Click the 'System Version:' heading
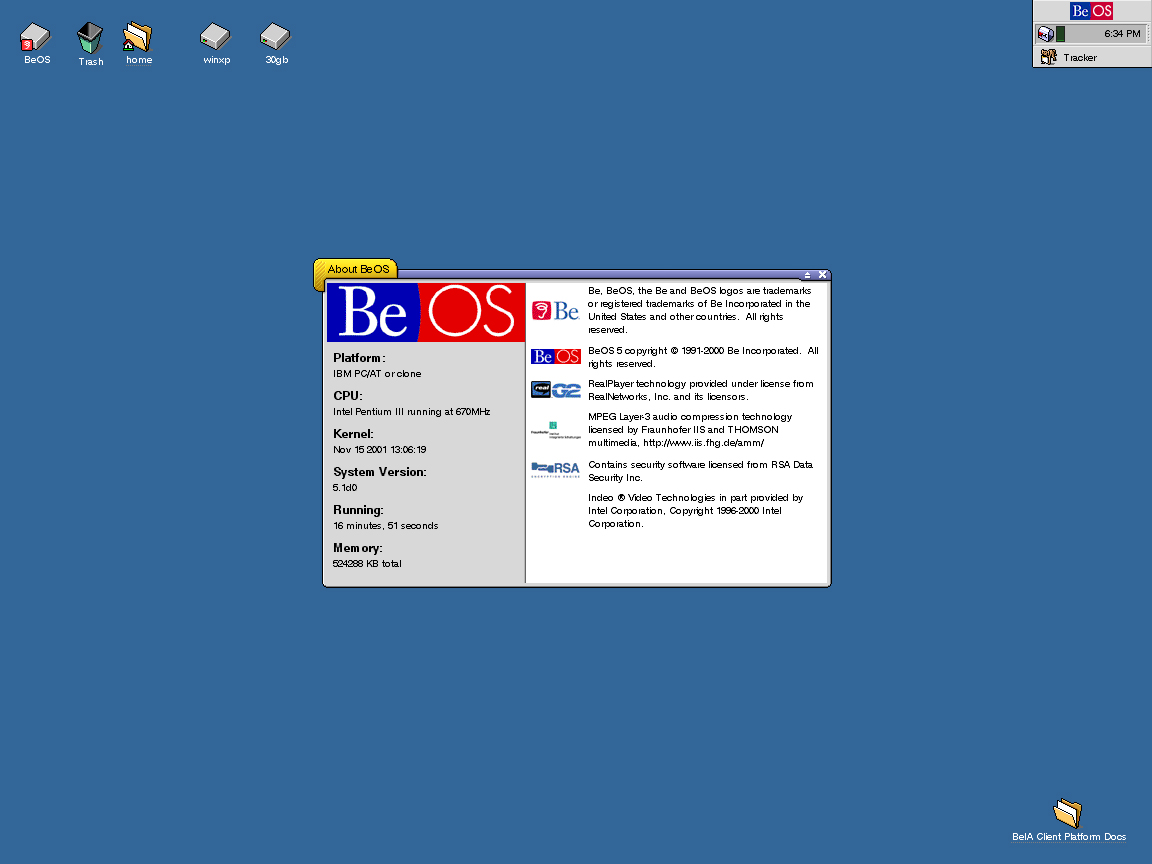The width and height of the screenshot is (1152, 864). coord(379,472)
